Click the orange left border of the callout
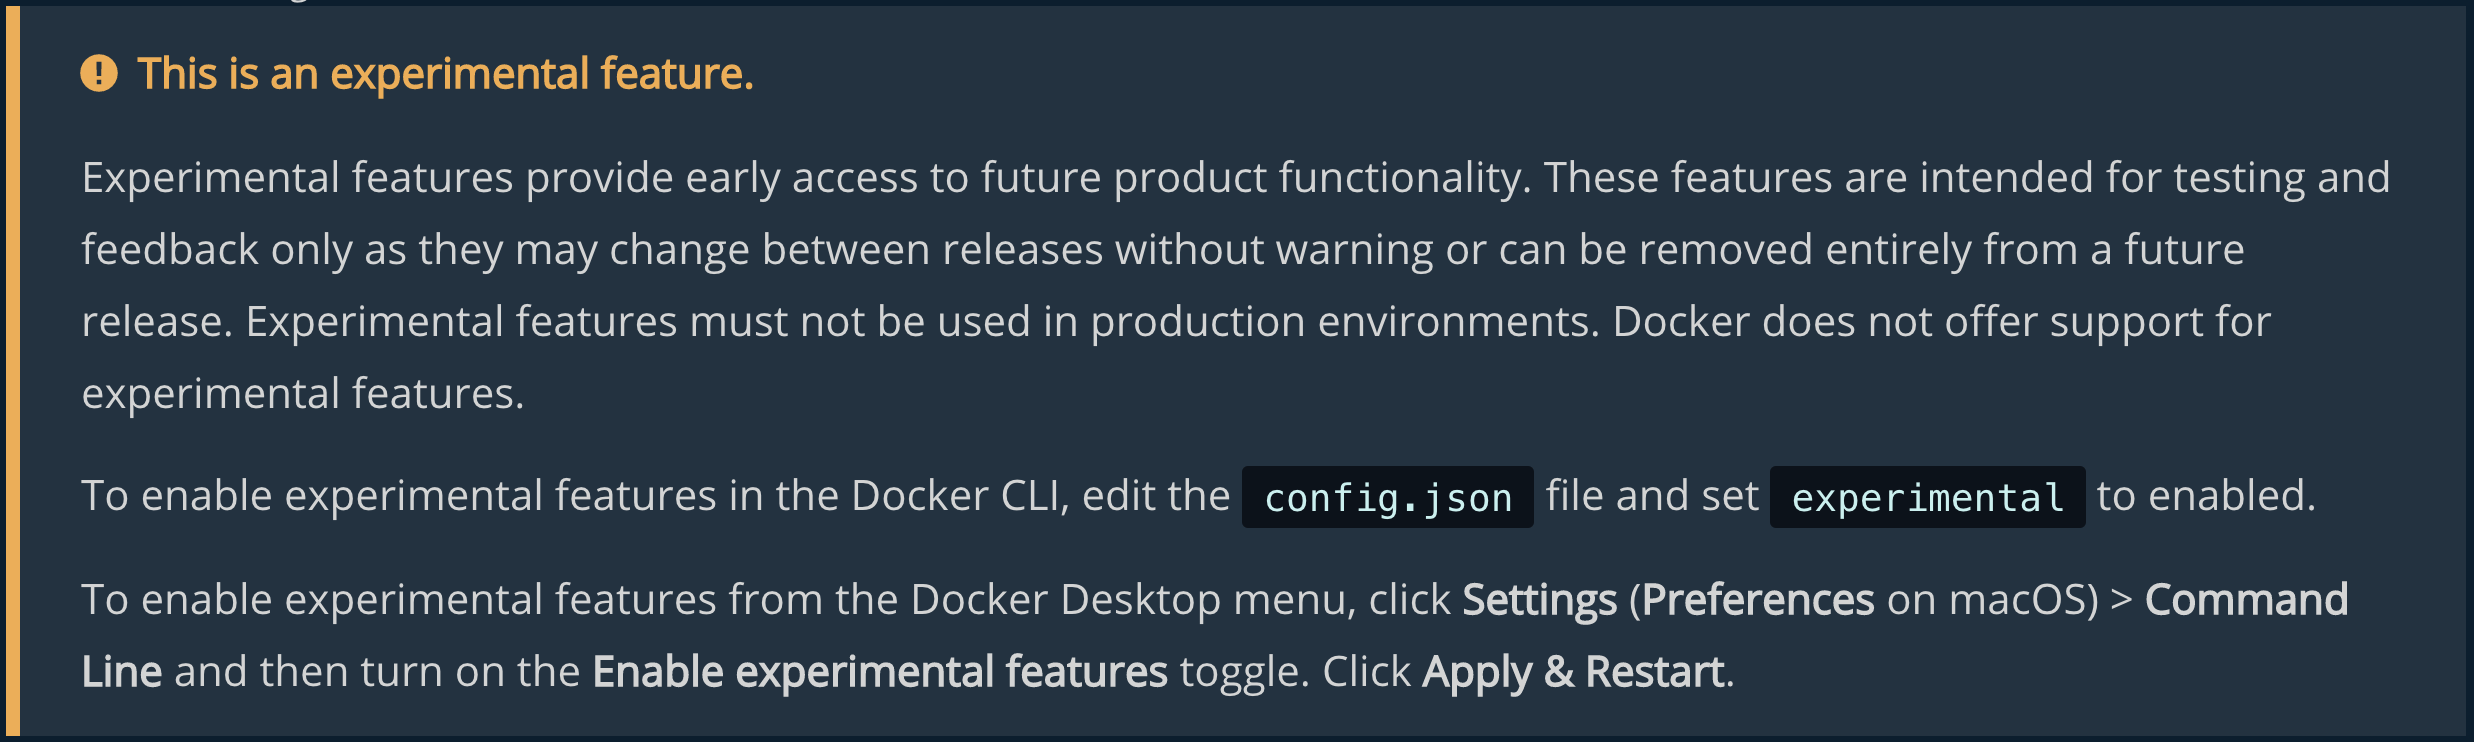The width and height of the screenshot is (2474, 742). (13, 371)
